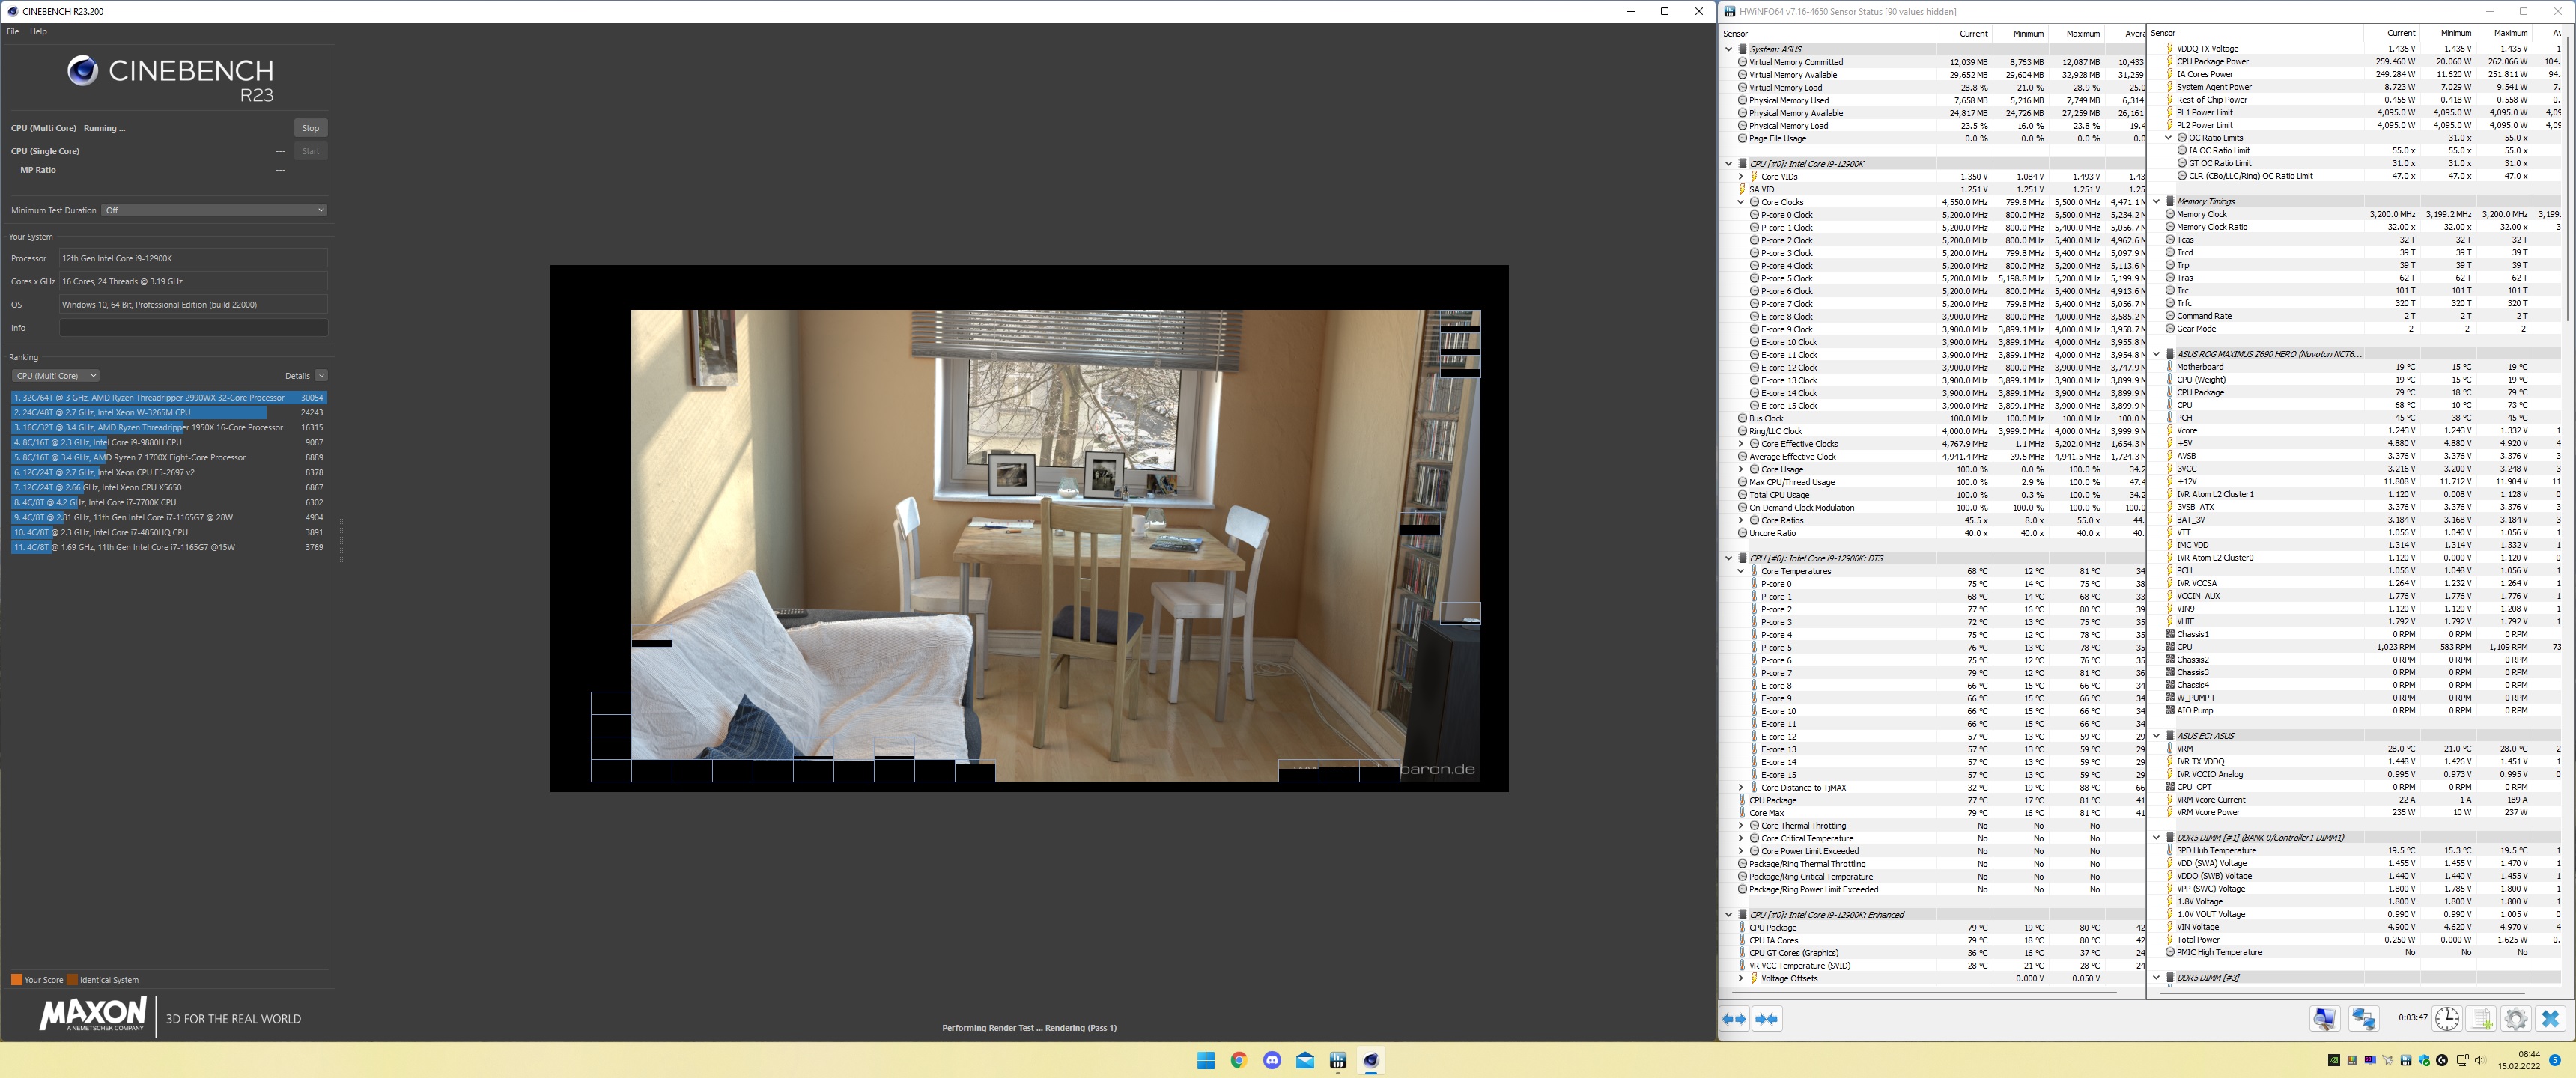Click HWiNFO log file plus icon

(x=2482, y=1019)
